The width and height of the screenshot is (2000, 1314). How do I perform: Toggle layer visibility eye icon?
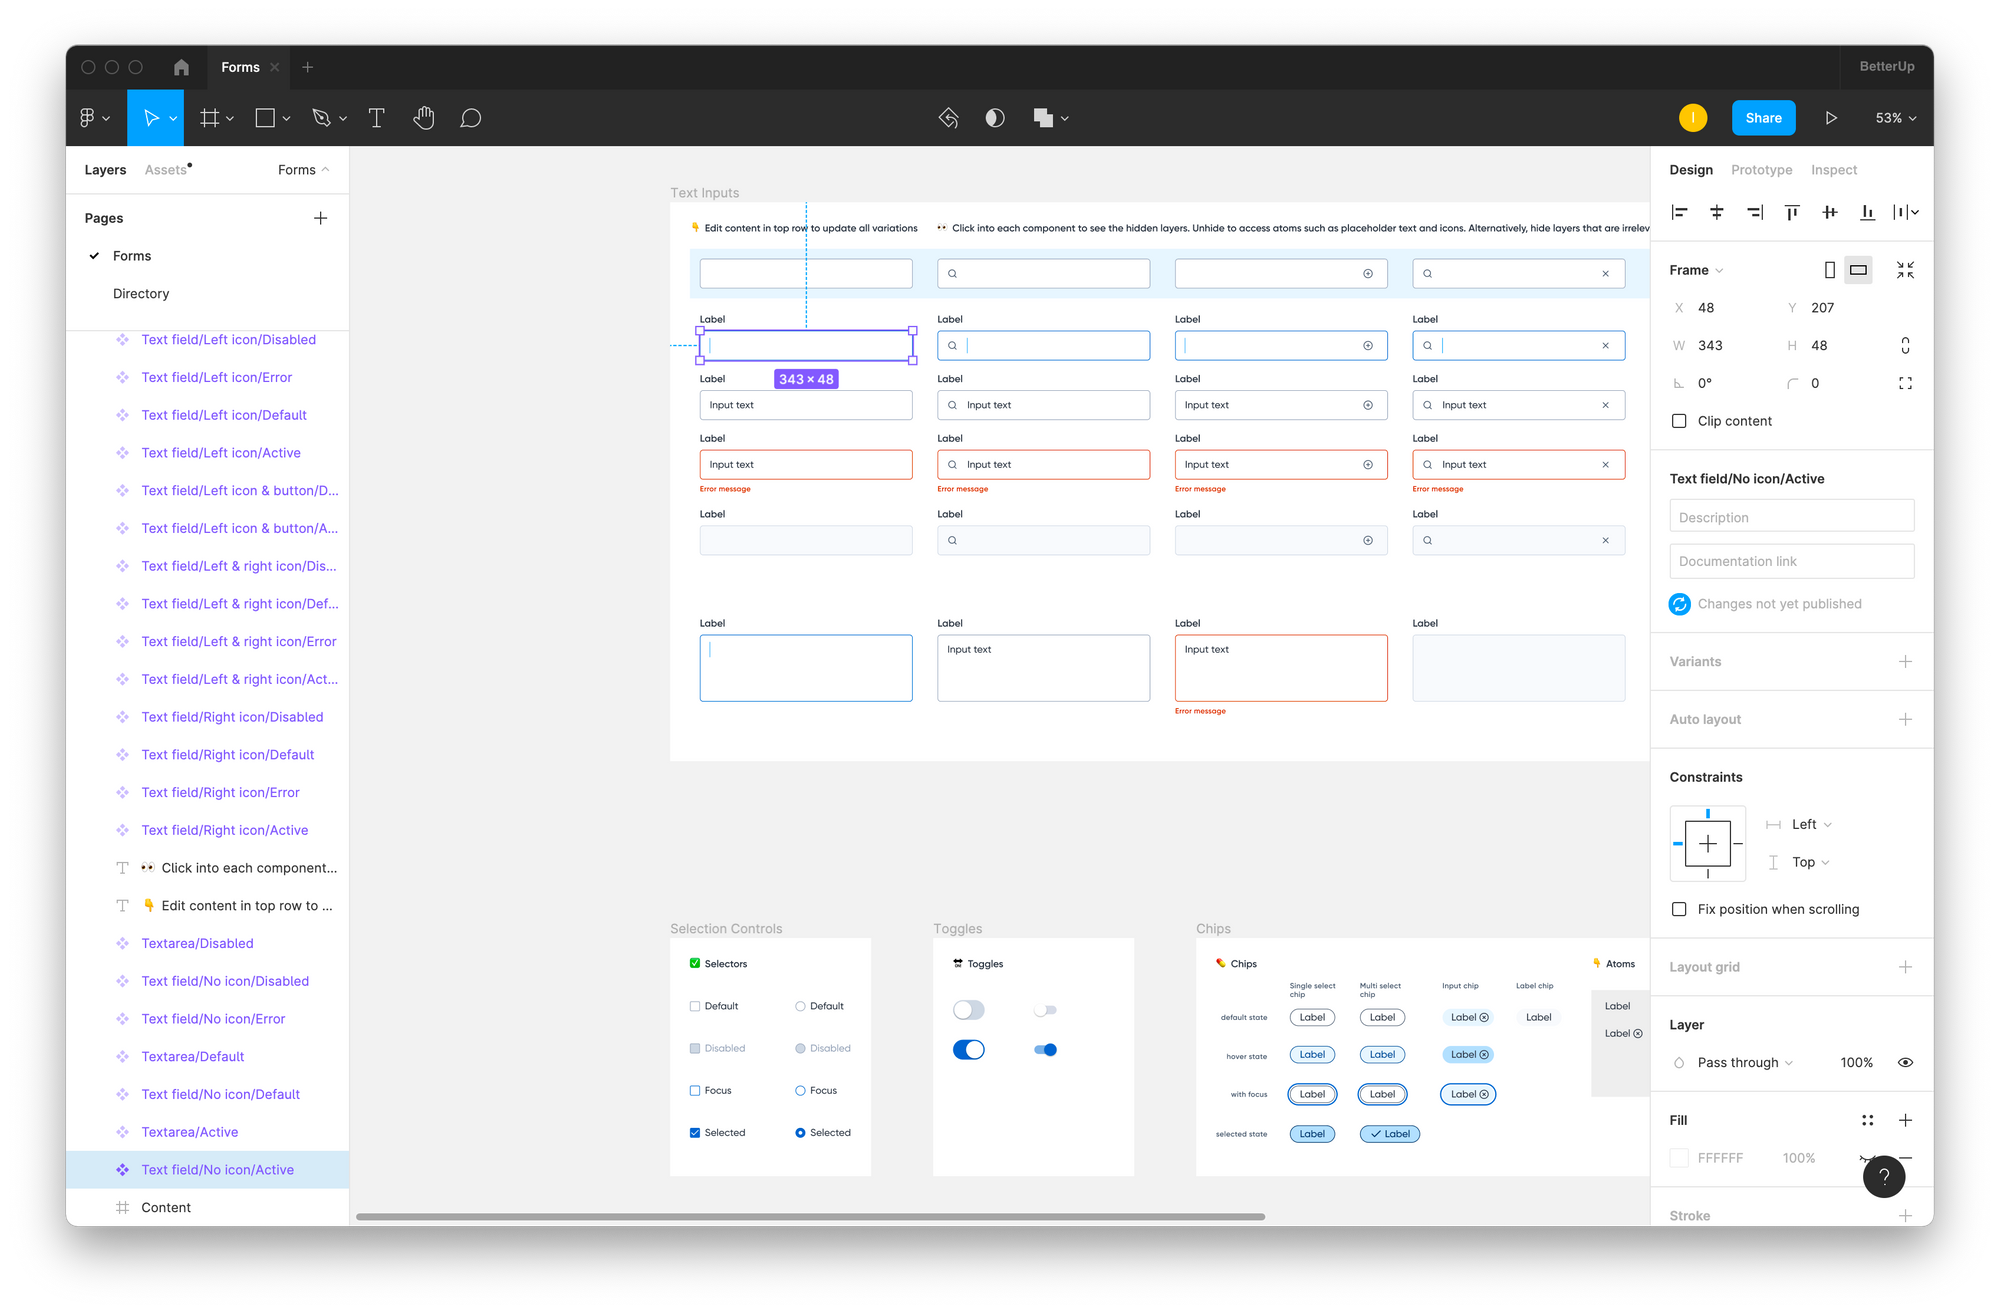click(x=1905, y=1062)
